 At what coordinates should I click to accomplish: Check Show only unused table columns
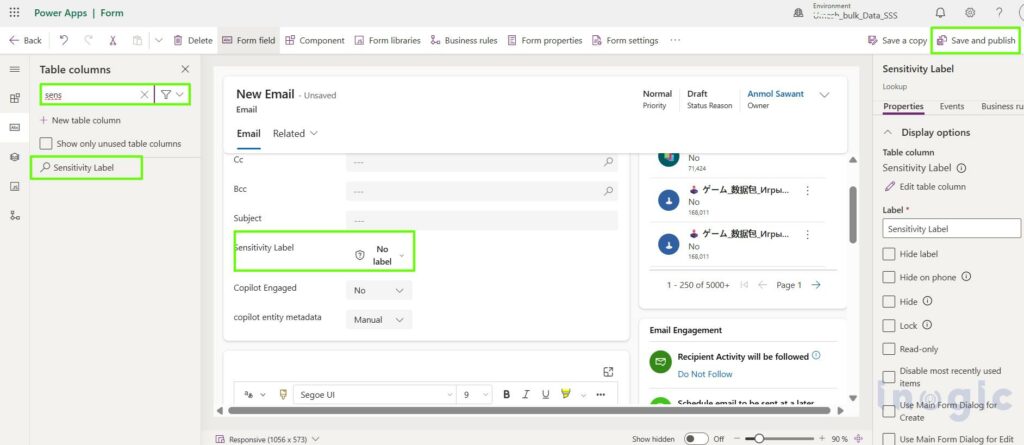coord(46,144)
